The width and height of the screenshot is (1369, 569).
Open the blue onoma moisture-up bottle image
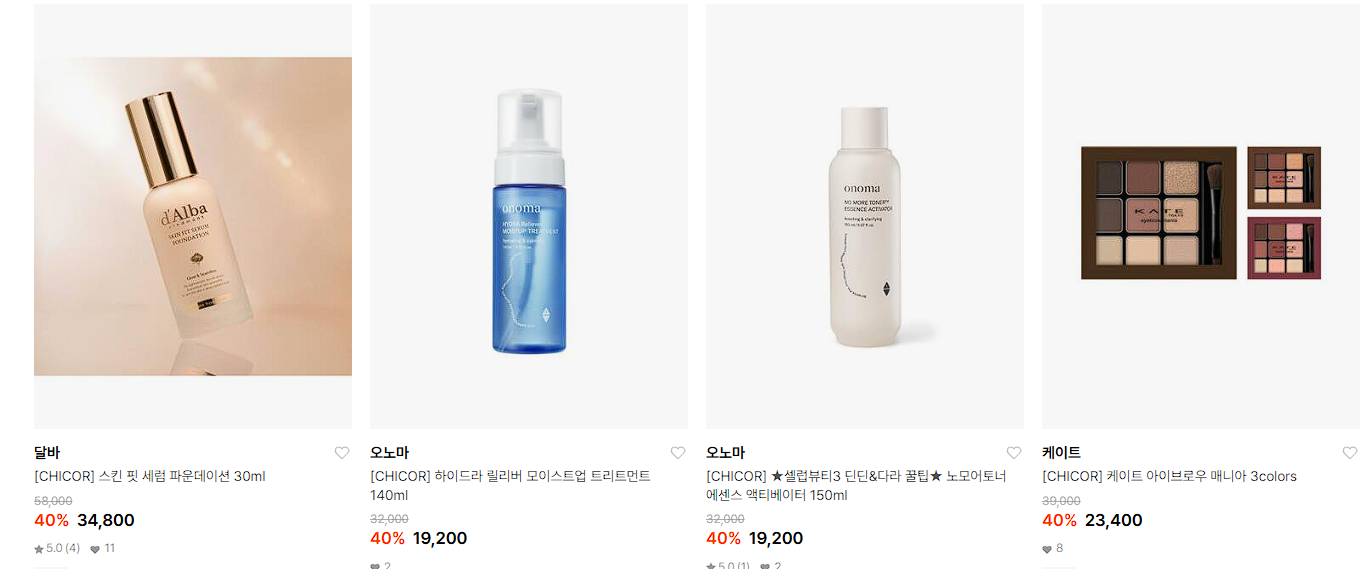click(529, 216)
